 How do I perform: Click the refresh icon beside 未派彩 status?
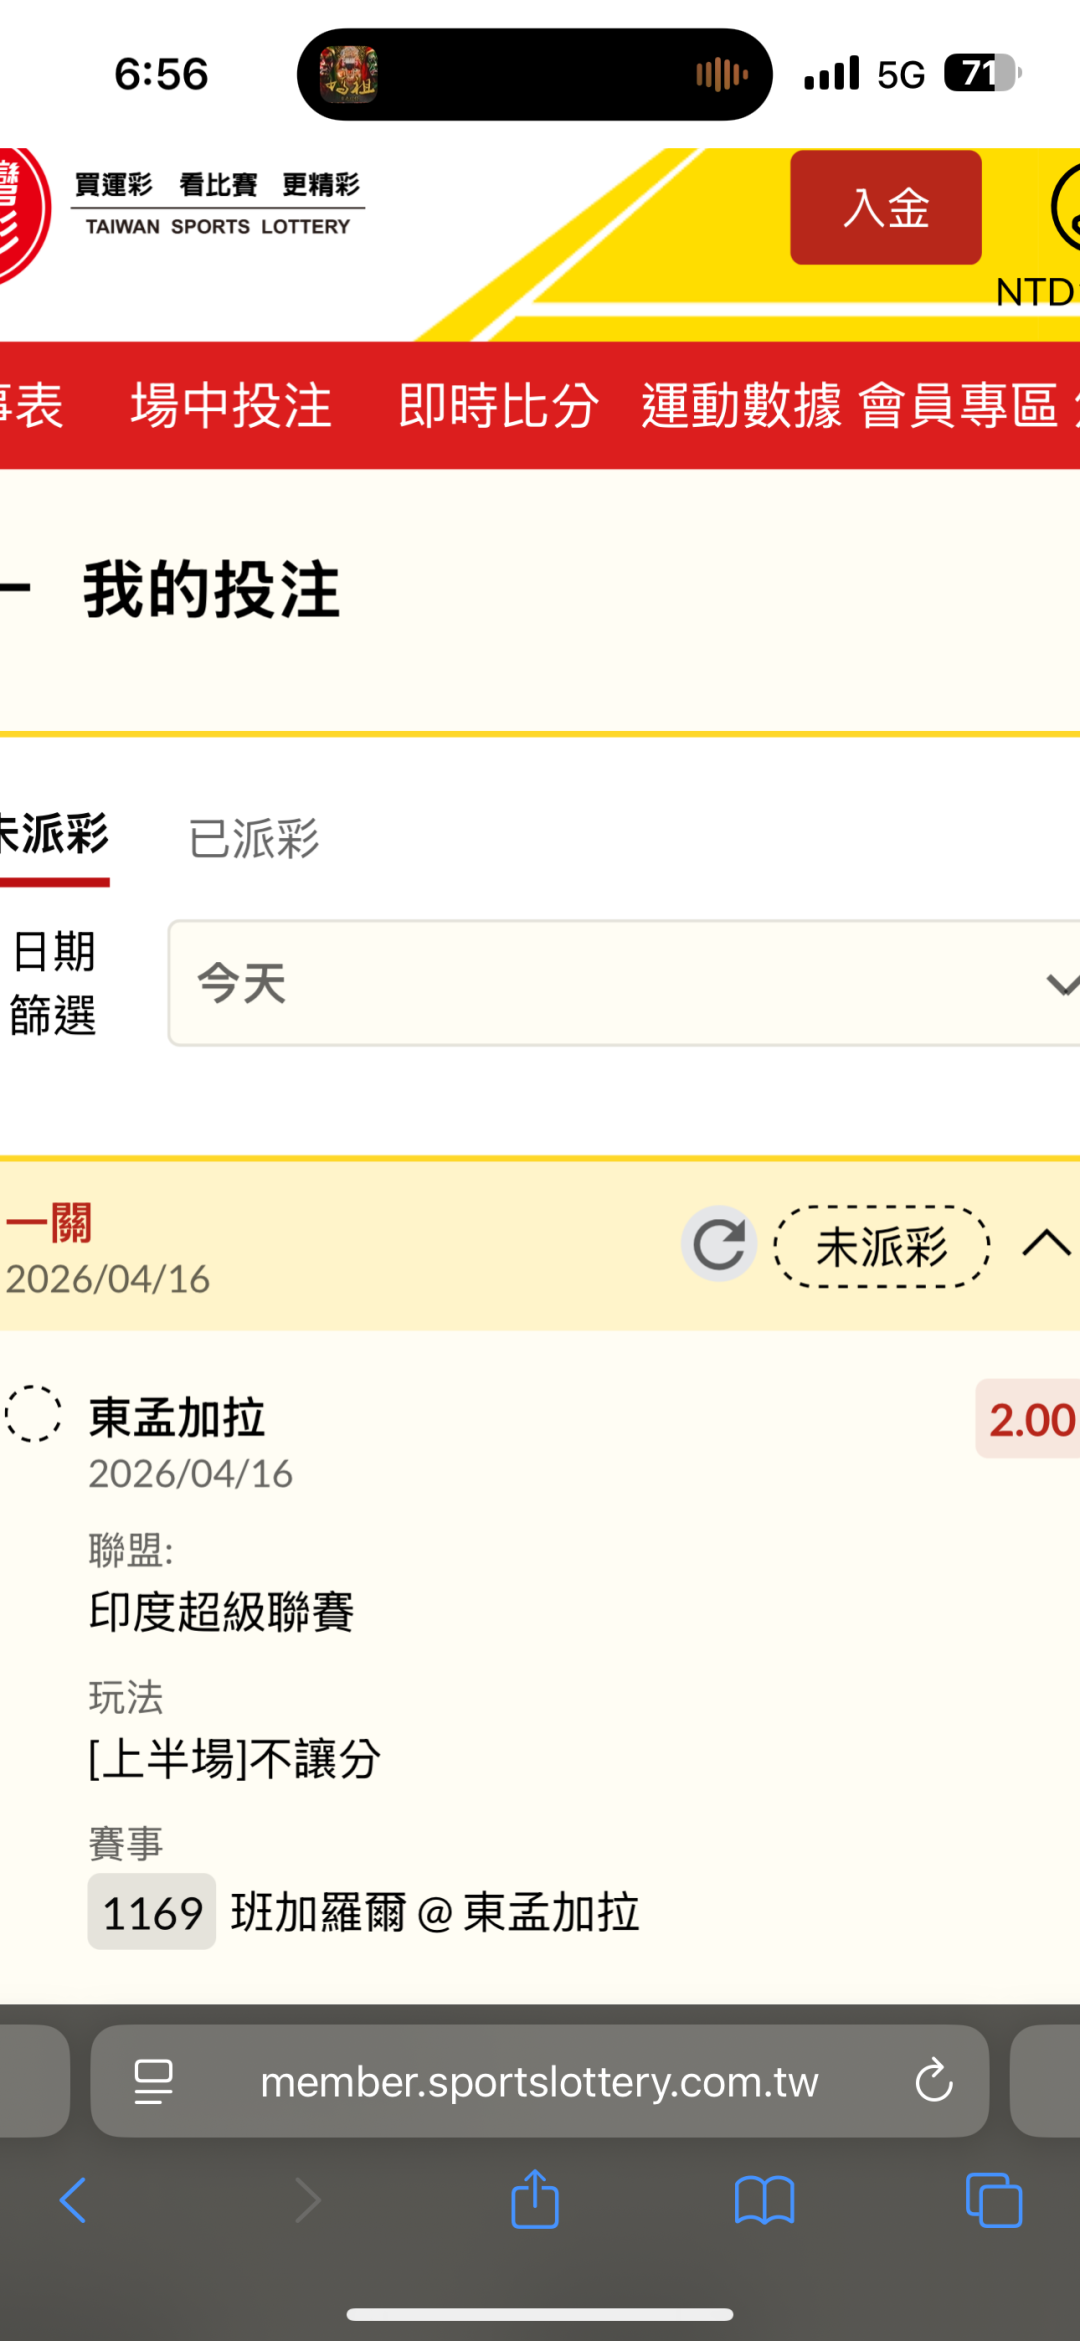(718, 1244)
